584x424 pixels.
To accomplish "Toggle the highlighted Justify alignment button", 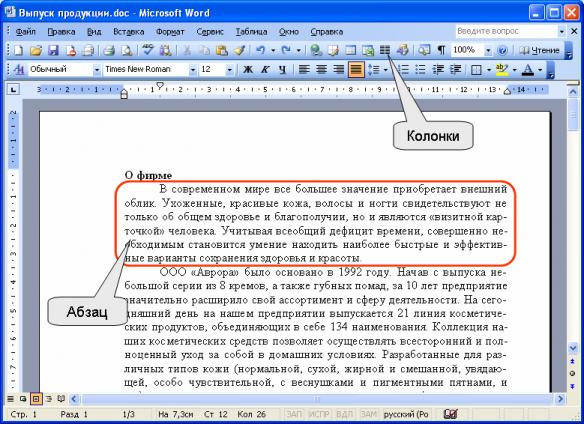I will click(x=356, y=70).
